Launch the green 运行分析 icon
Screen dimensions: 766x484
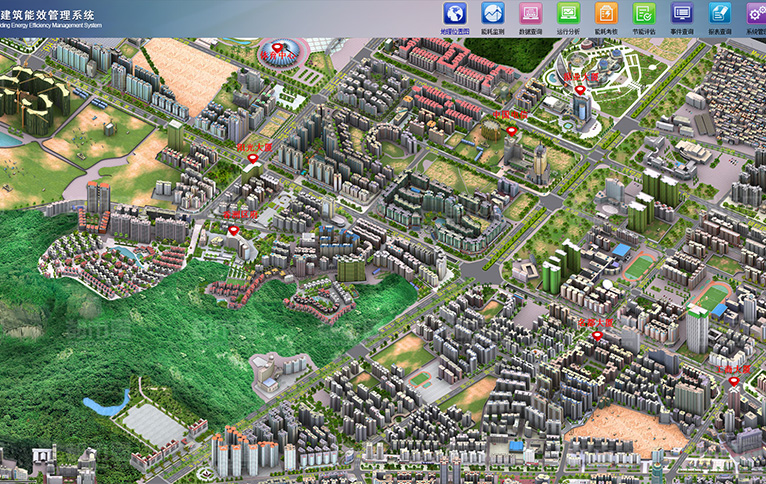click(x=569, y=14)
